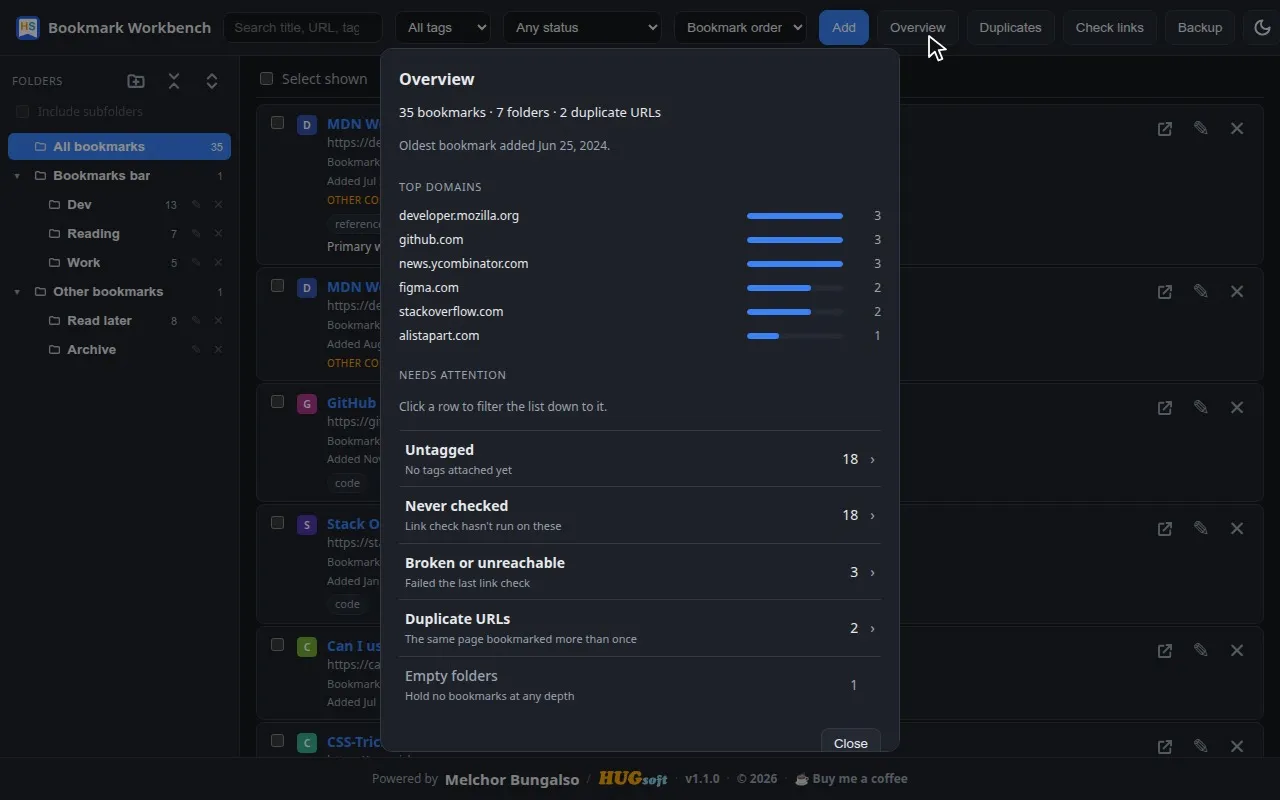Click the rename pencil for the Dev folder
Image resolution: width=1280 pixels, height=800 pixels.
(196, 205)
